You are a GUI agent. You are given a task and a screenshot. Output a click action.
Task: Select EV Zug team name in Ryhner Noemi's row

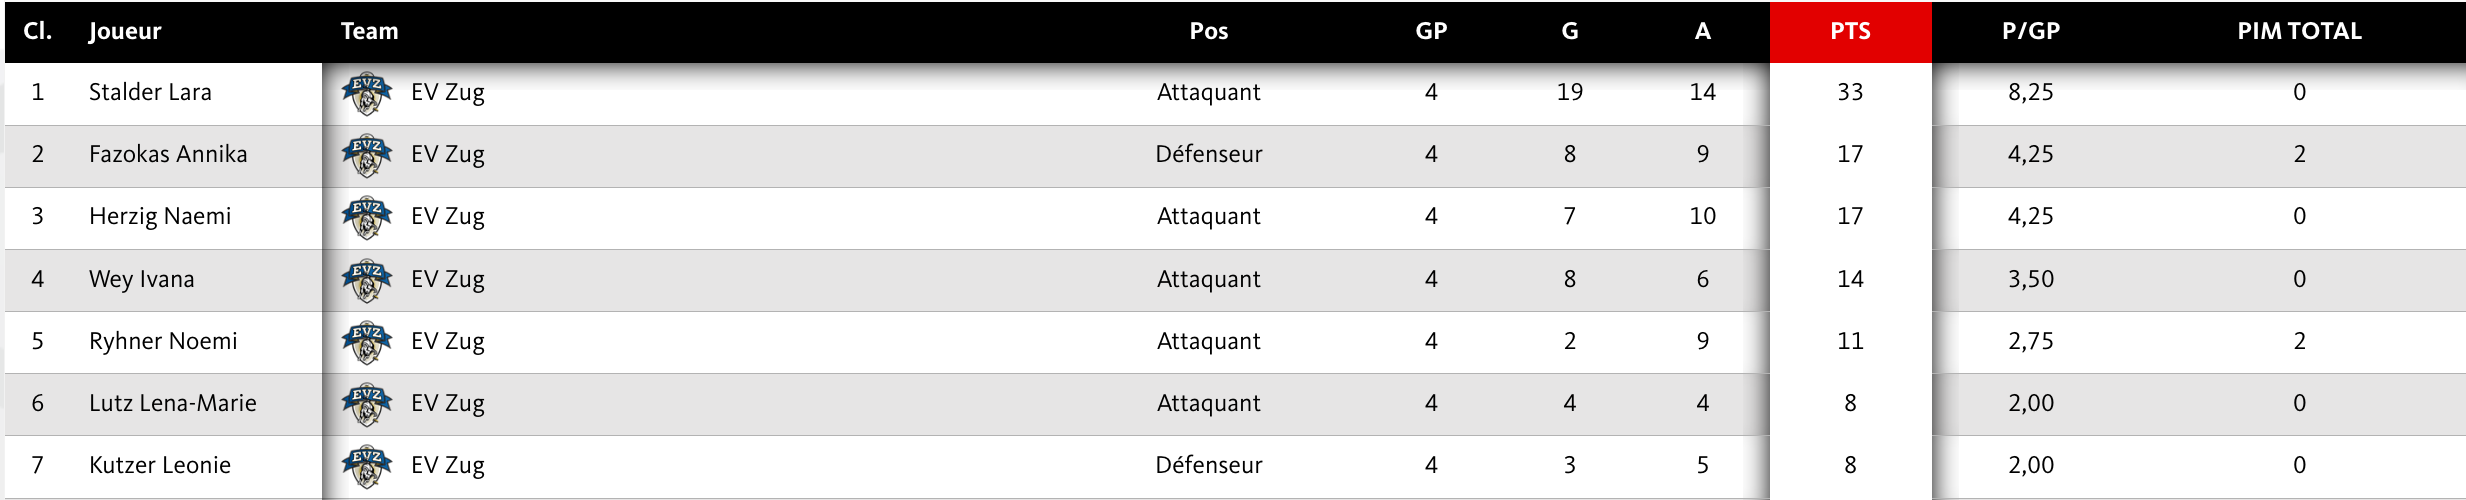(448, 341)
